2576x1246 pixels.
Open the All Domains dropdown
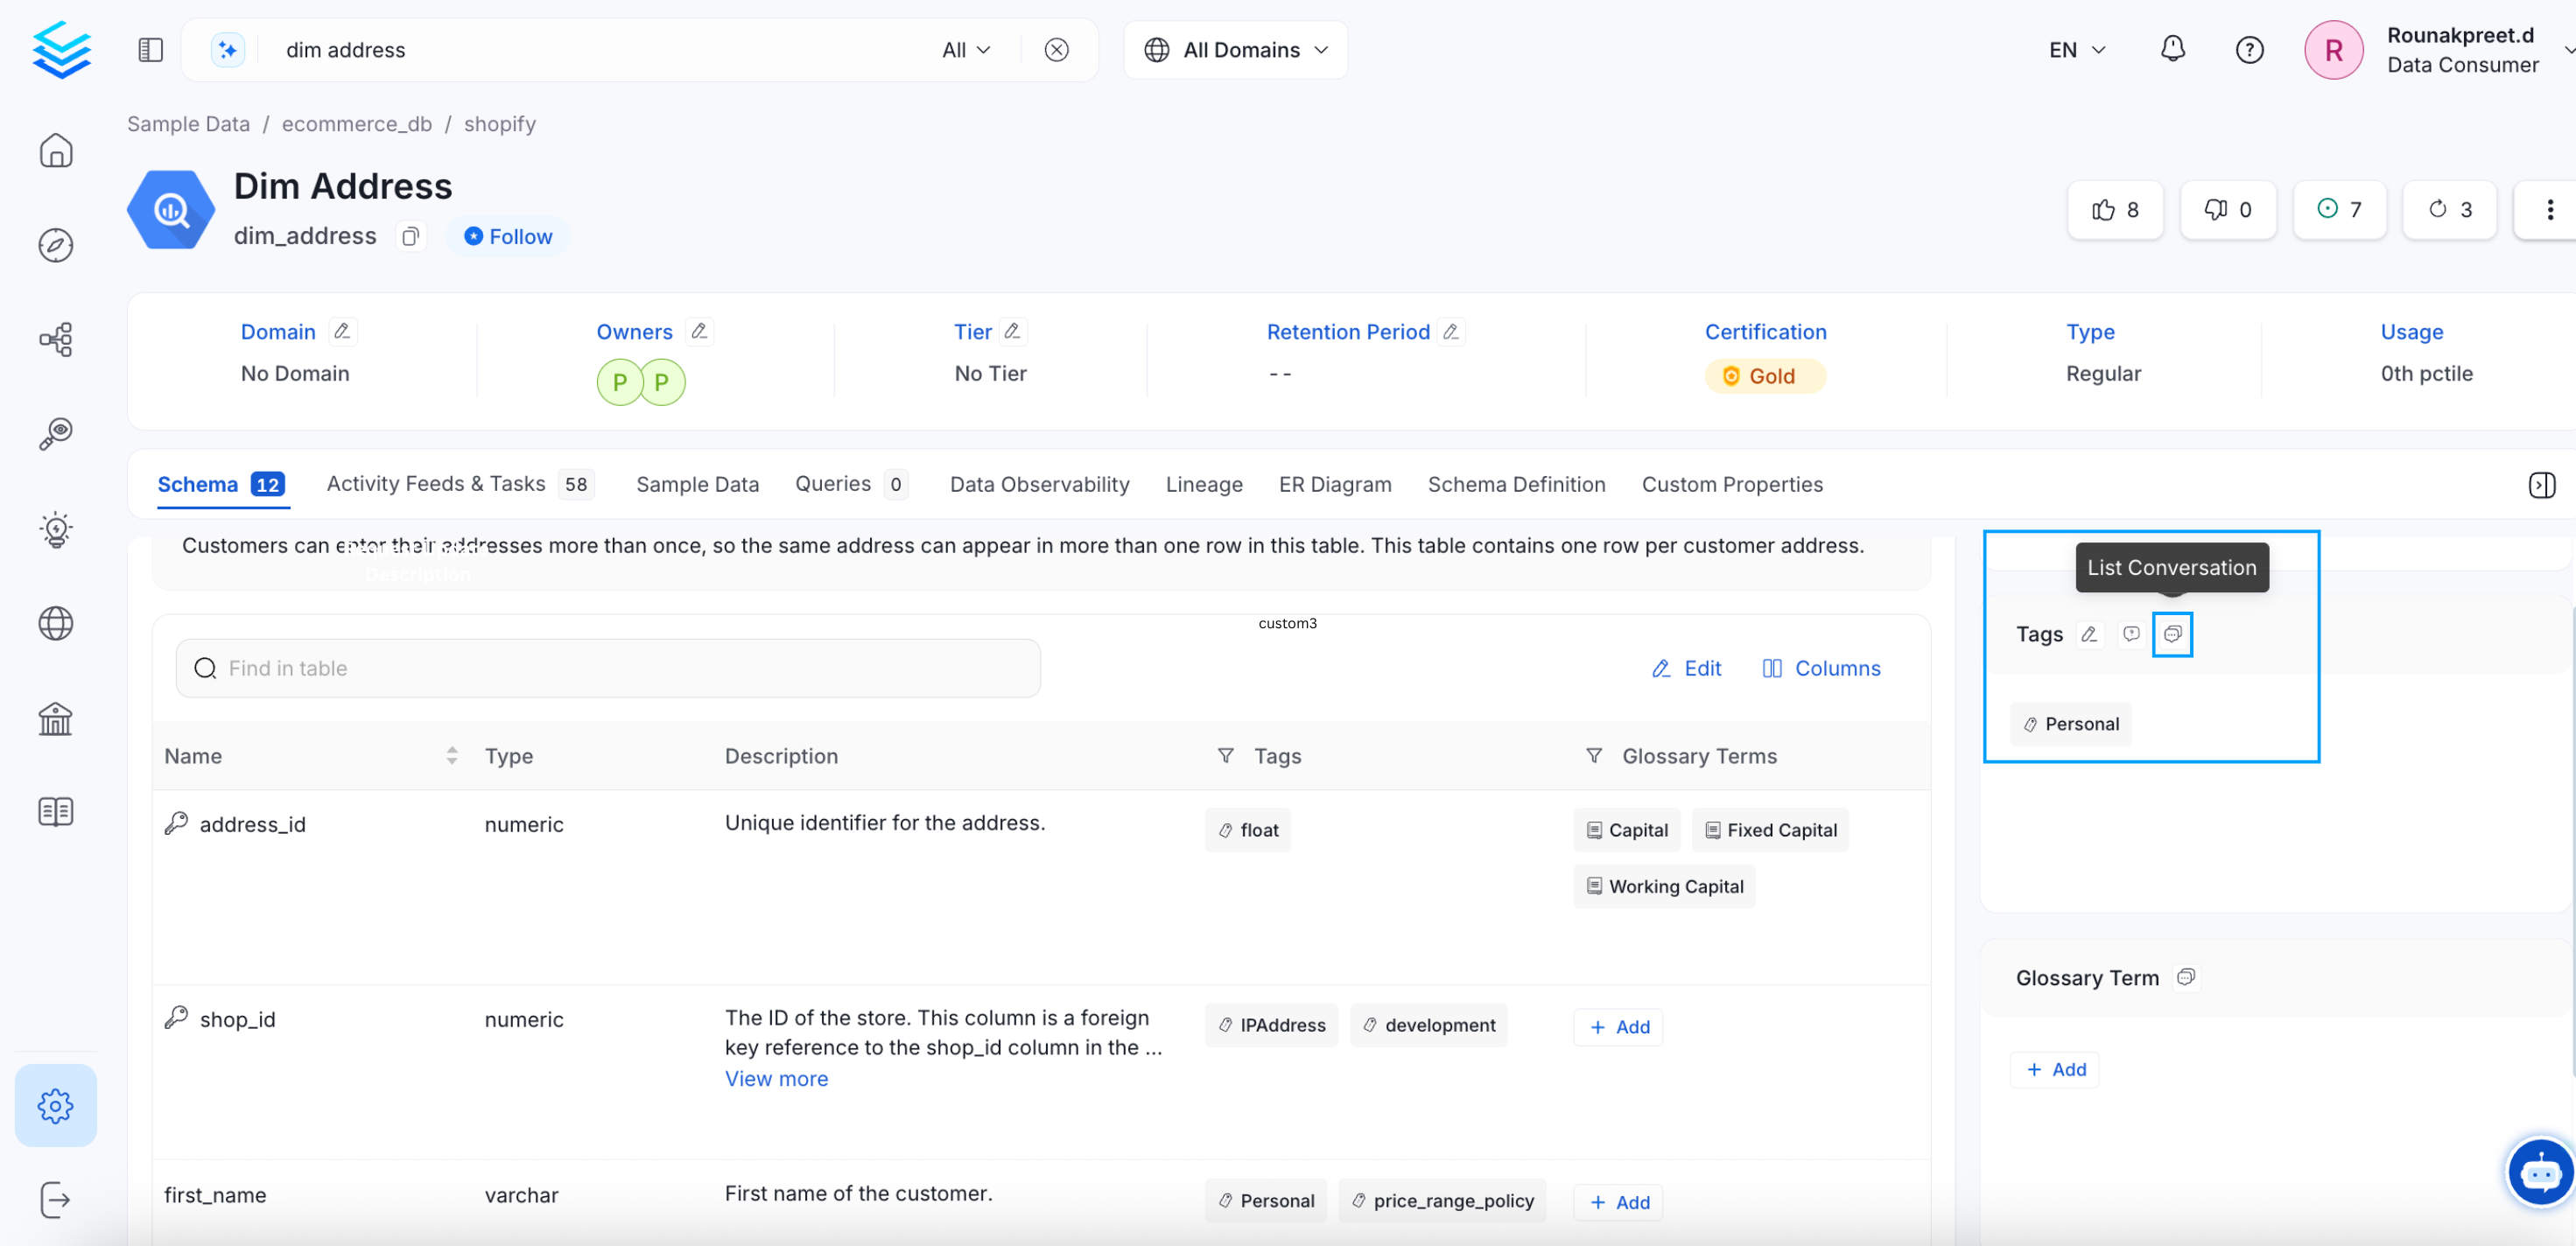[x=1236, y=49]
